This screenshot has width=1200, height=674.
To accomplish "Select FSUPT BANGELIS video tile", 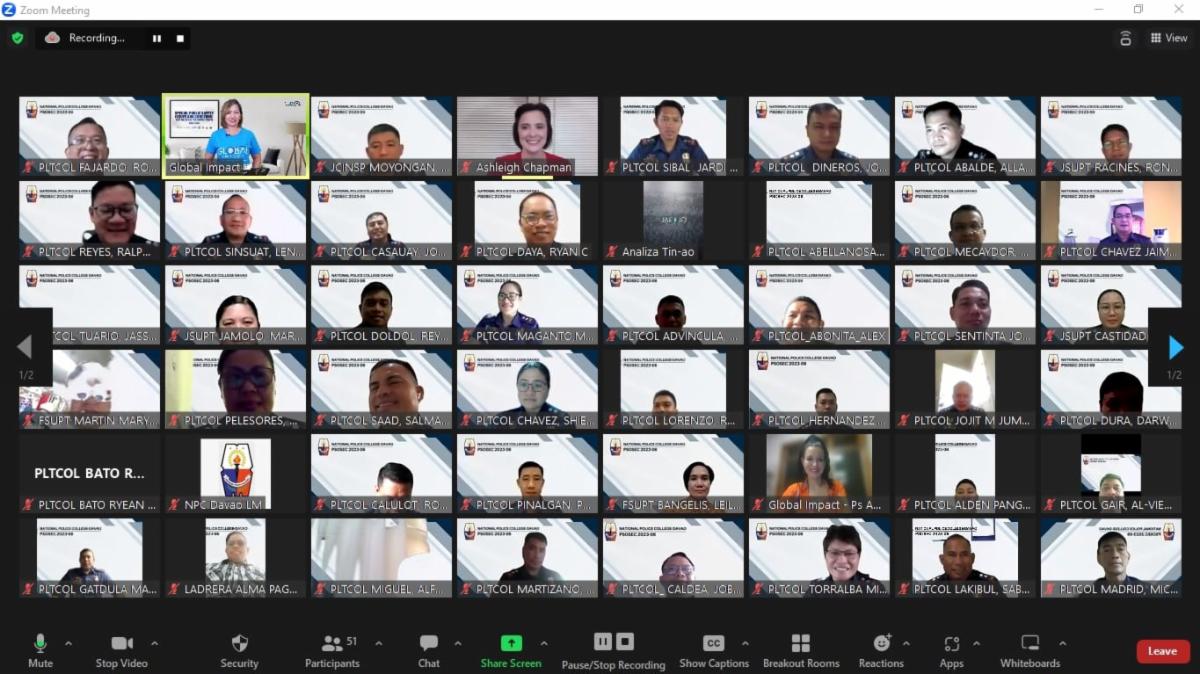I will (x=673, y=473).
